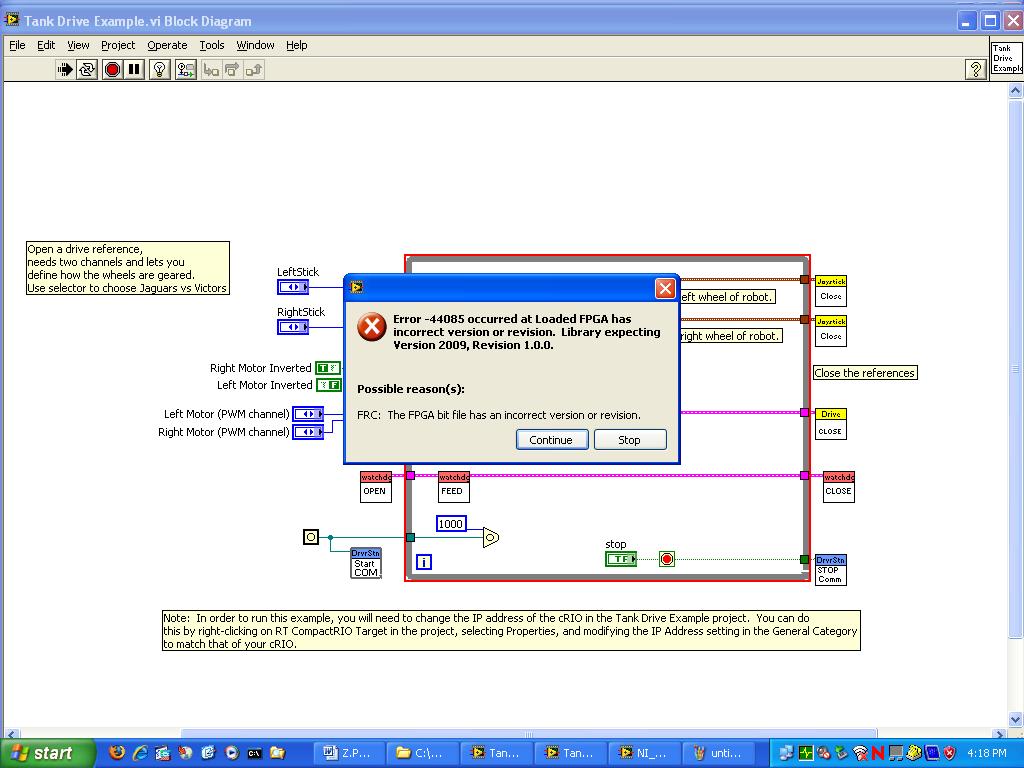Open the Left Motor PWM channel selector

tap(308, 413)
